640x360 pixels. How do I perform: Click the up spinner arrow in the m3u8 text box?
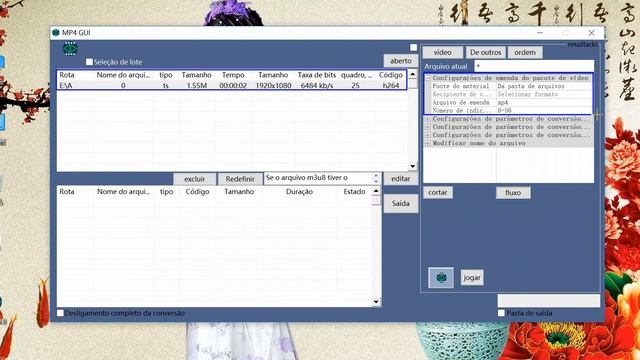click(376, 176)
